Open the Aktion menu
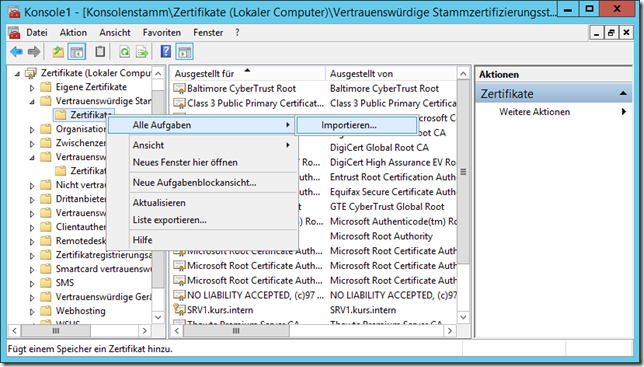 pos(73,32)
